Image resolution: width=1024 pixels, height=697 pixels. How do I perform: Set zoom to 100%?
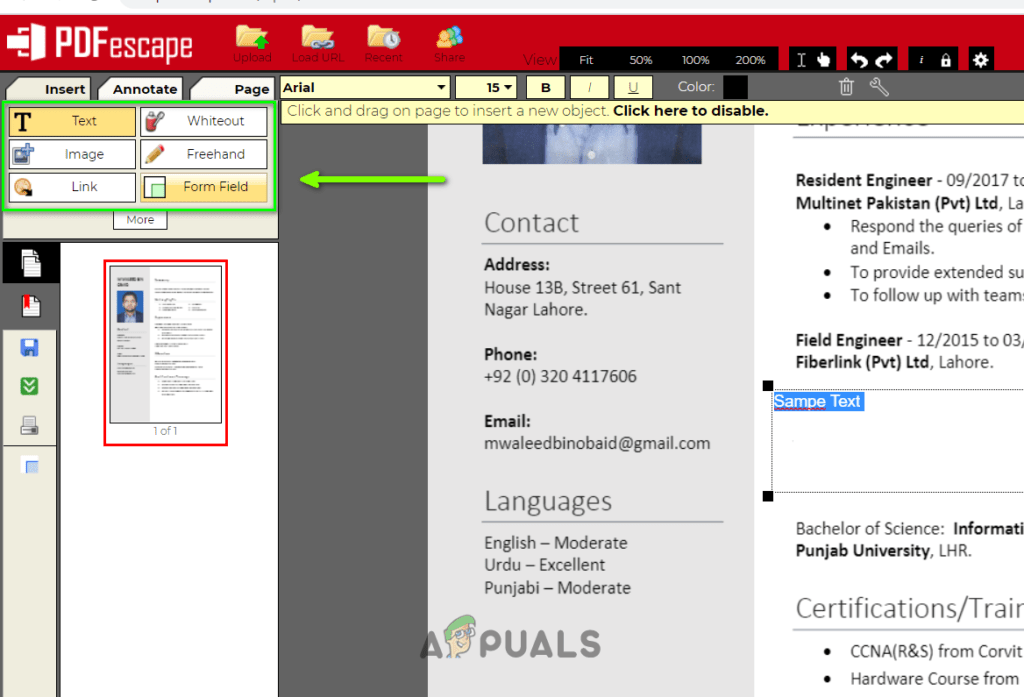pos(695,59)
